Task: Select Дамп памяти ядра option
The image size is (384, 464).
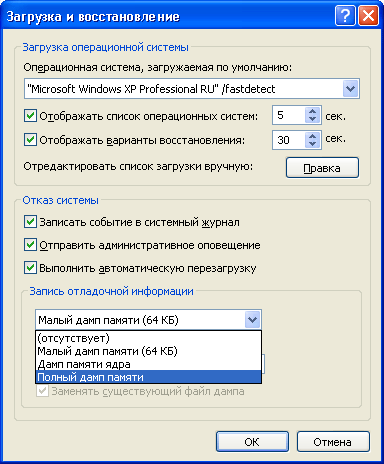Action: point(148,364)
